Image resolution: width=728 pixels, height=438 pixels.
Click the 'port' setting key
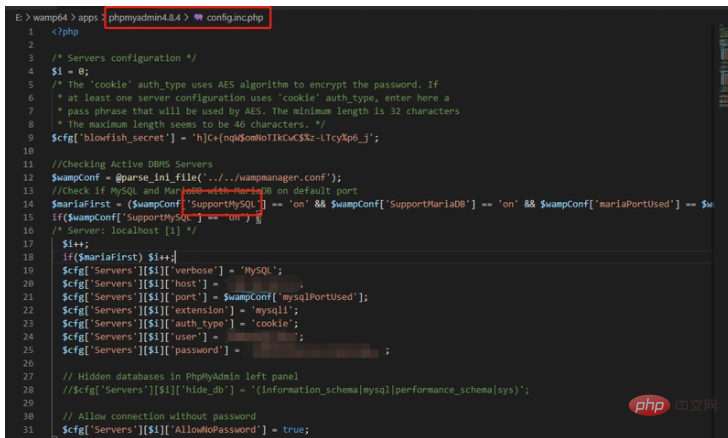click(186, 297)
